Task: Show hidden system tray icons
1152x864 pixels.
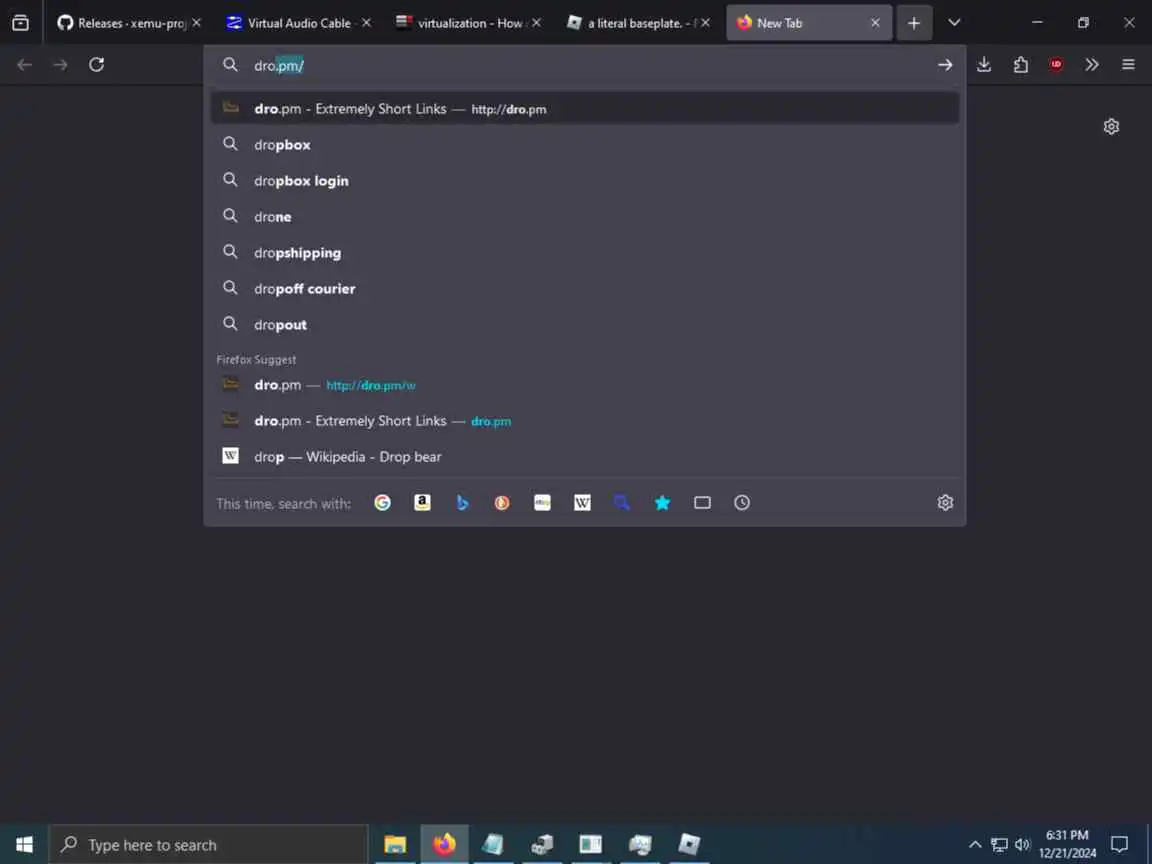Action: 975,844
